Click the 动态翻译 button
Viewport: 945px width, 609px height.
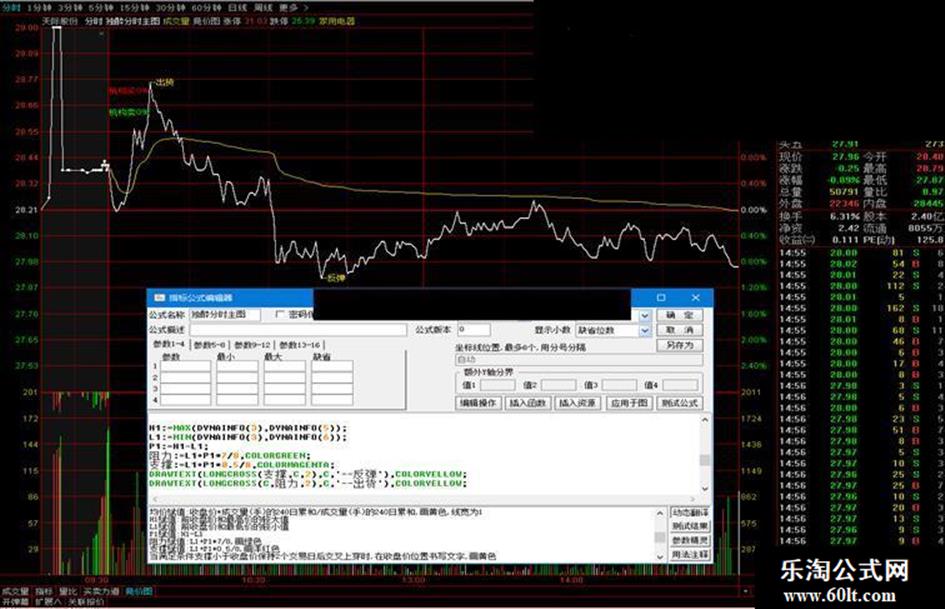[x=690, y=512]
